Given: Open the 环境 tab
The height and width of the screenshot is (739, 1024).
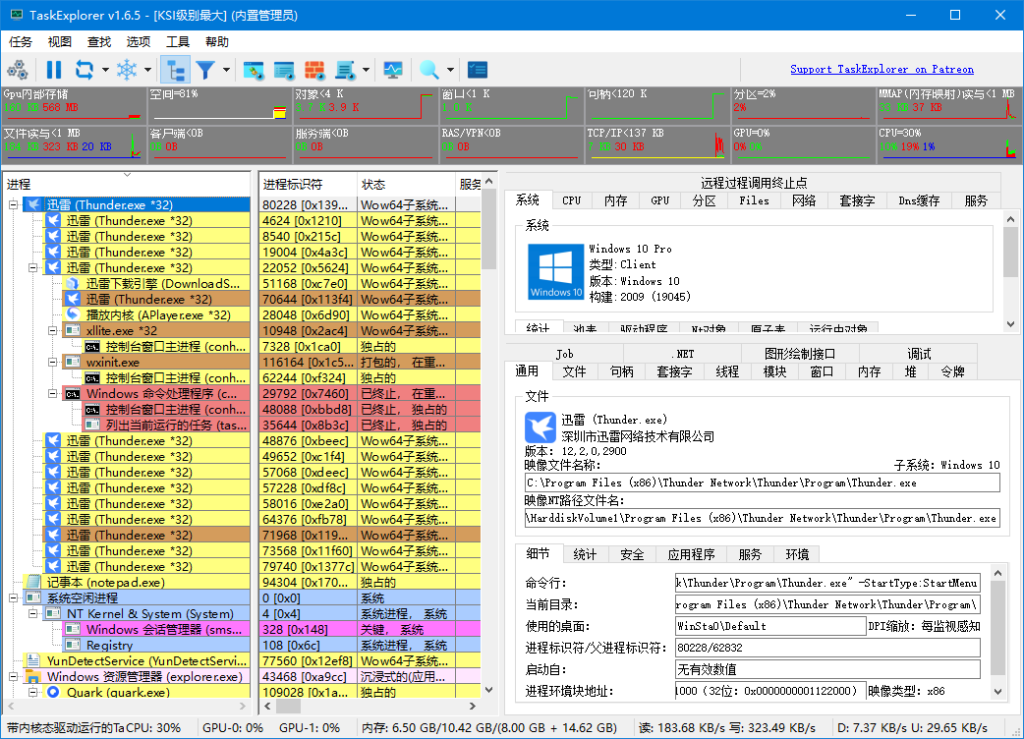Looking at the screenshot, I should coord(797,554).
